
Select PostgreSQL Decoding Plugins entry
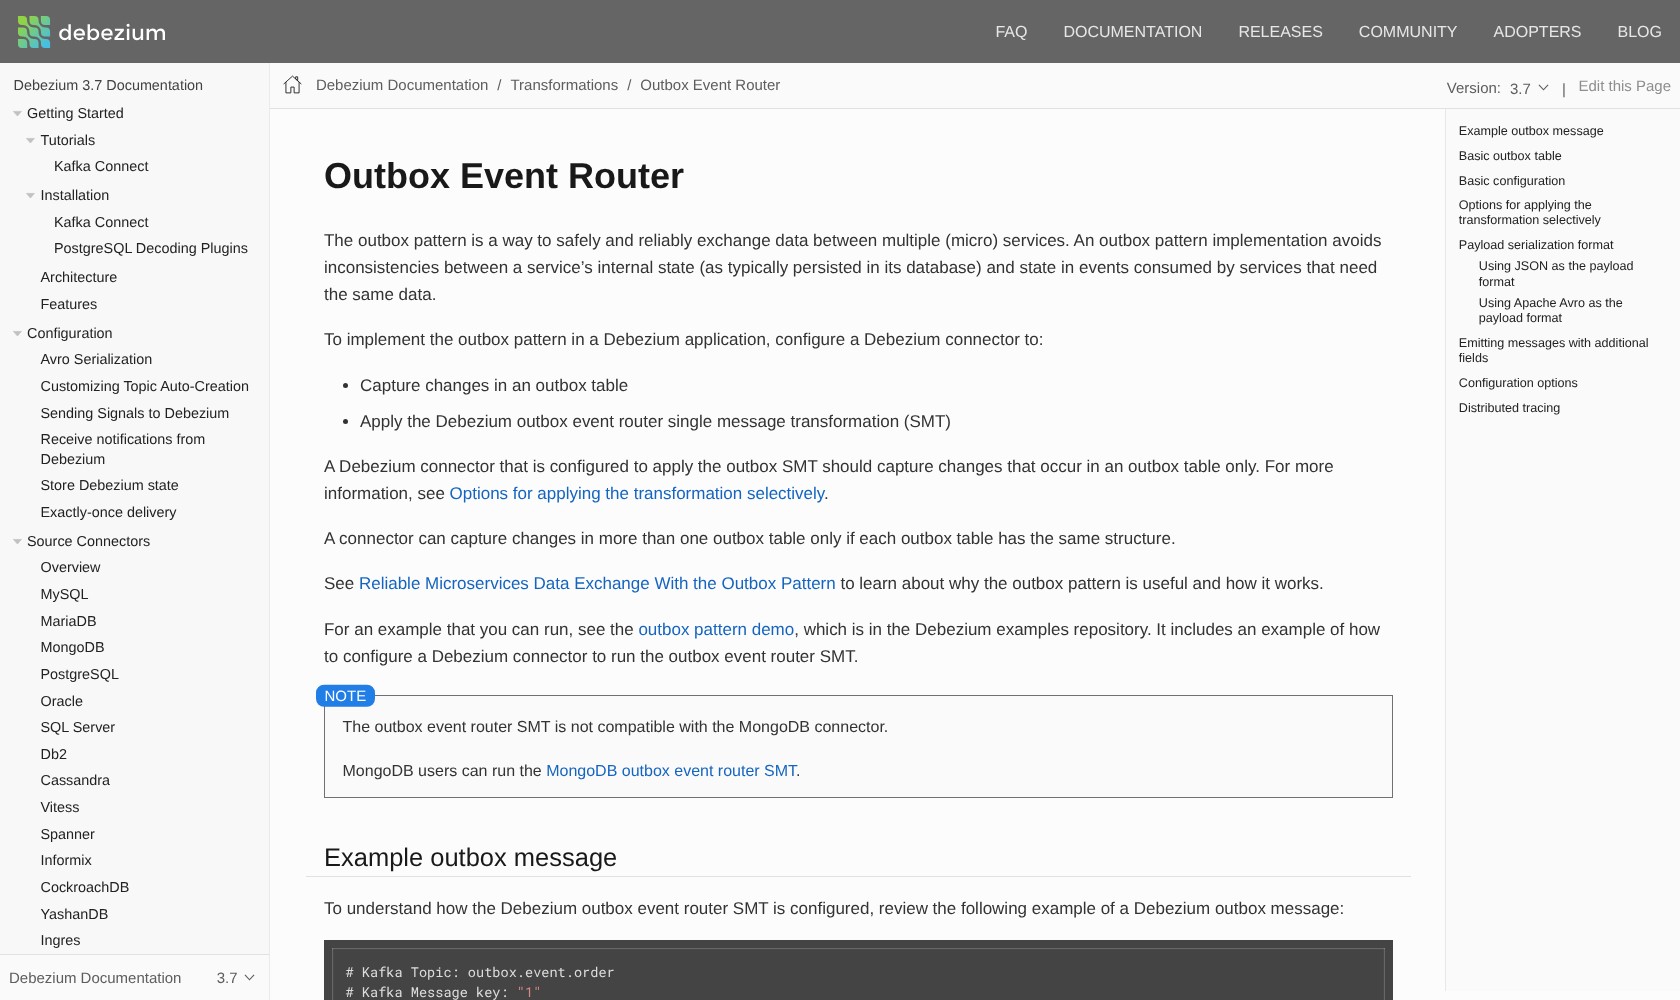click(151, 248)
